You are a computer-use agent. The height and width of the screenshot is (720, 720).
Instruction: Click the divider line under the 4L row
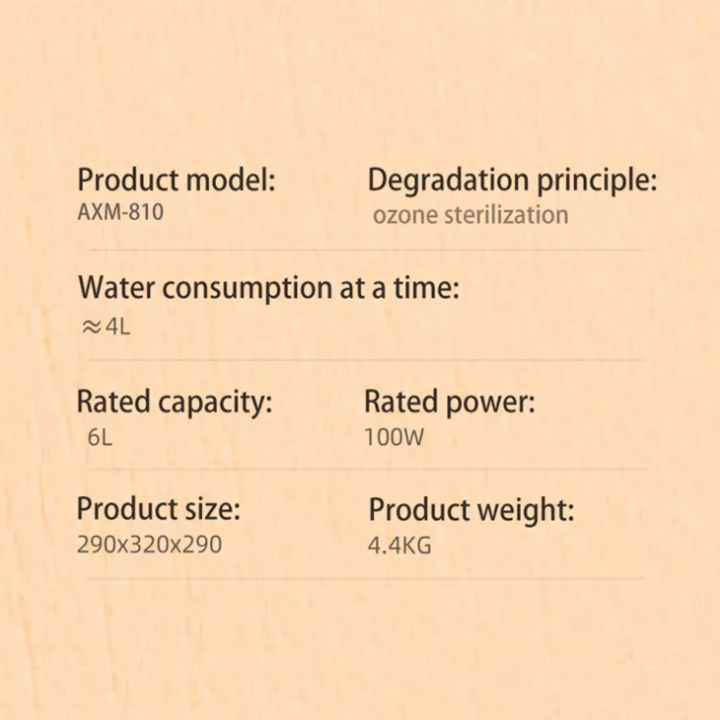pos(360,360)
